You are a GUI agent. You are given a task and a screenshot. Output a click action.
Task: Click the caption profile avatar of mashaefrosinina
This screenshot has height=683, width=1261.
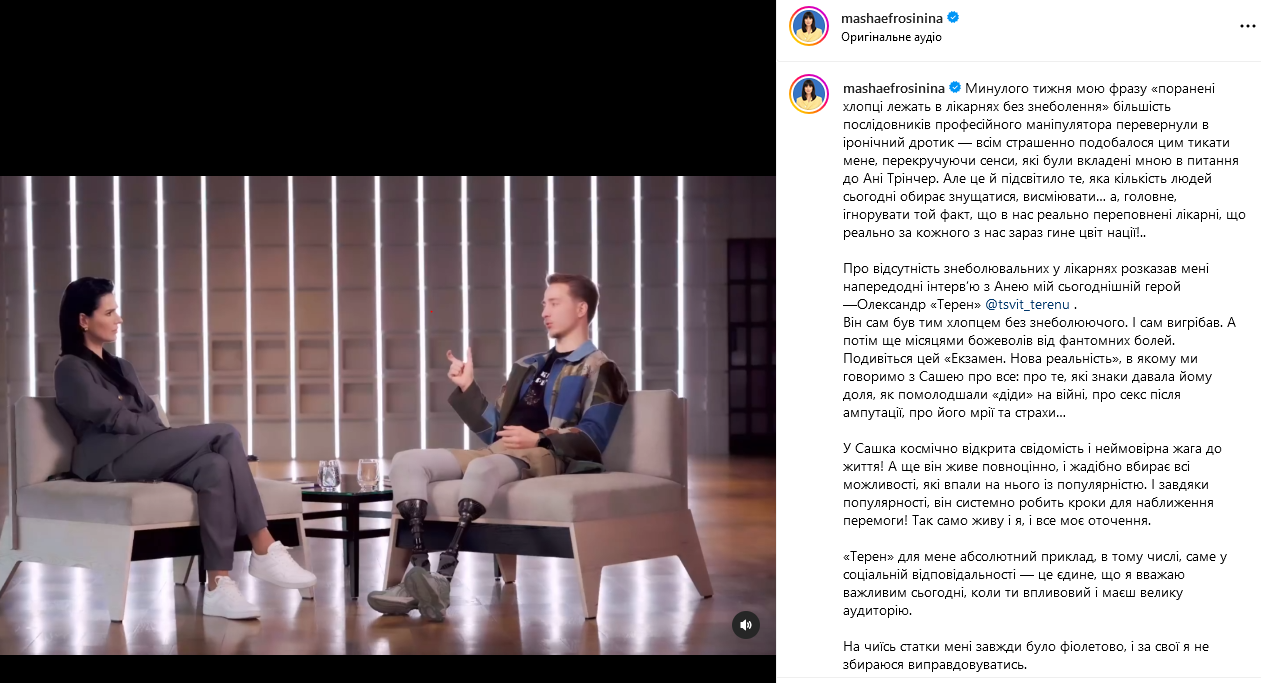pyautogui.click(x=809, y=94)
